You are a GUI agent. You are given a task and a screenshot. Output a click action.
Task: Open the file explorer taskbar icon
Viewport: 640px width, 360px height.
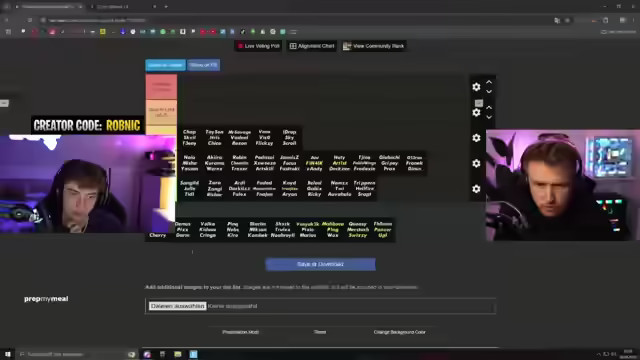tap(178, 354)
